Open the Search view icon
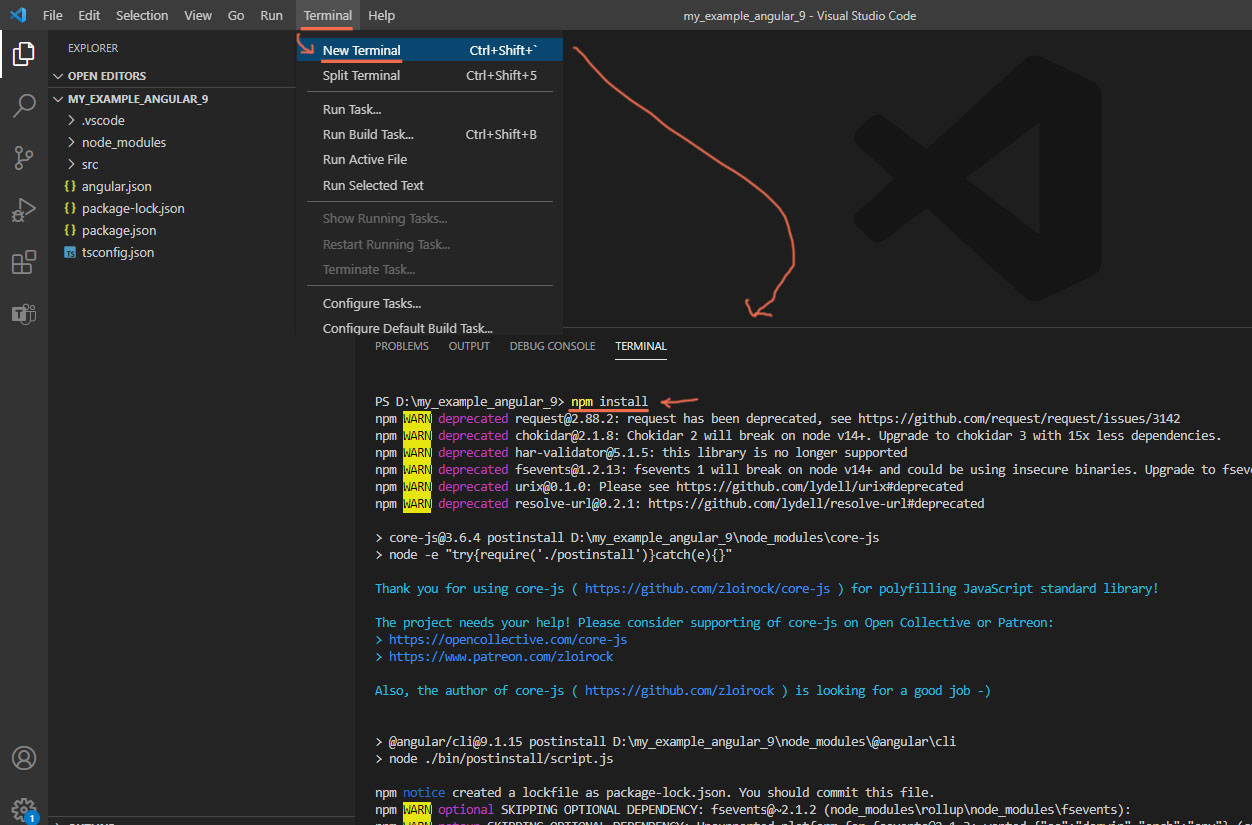Viewport: 1252px width, 825px height. [23, 106]
